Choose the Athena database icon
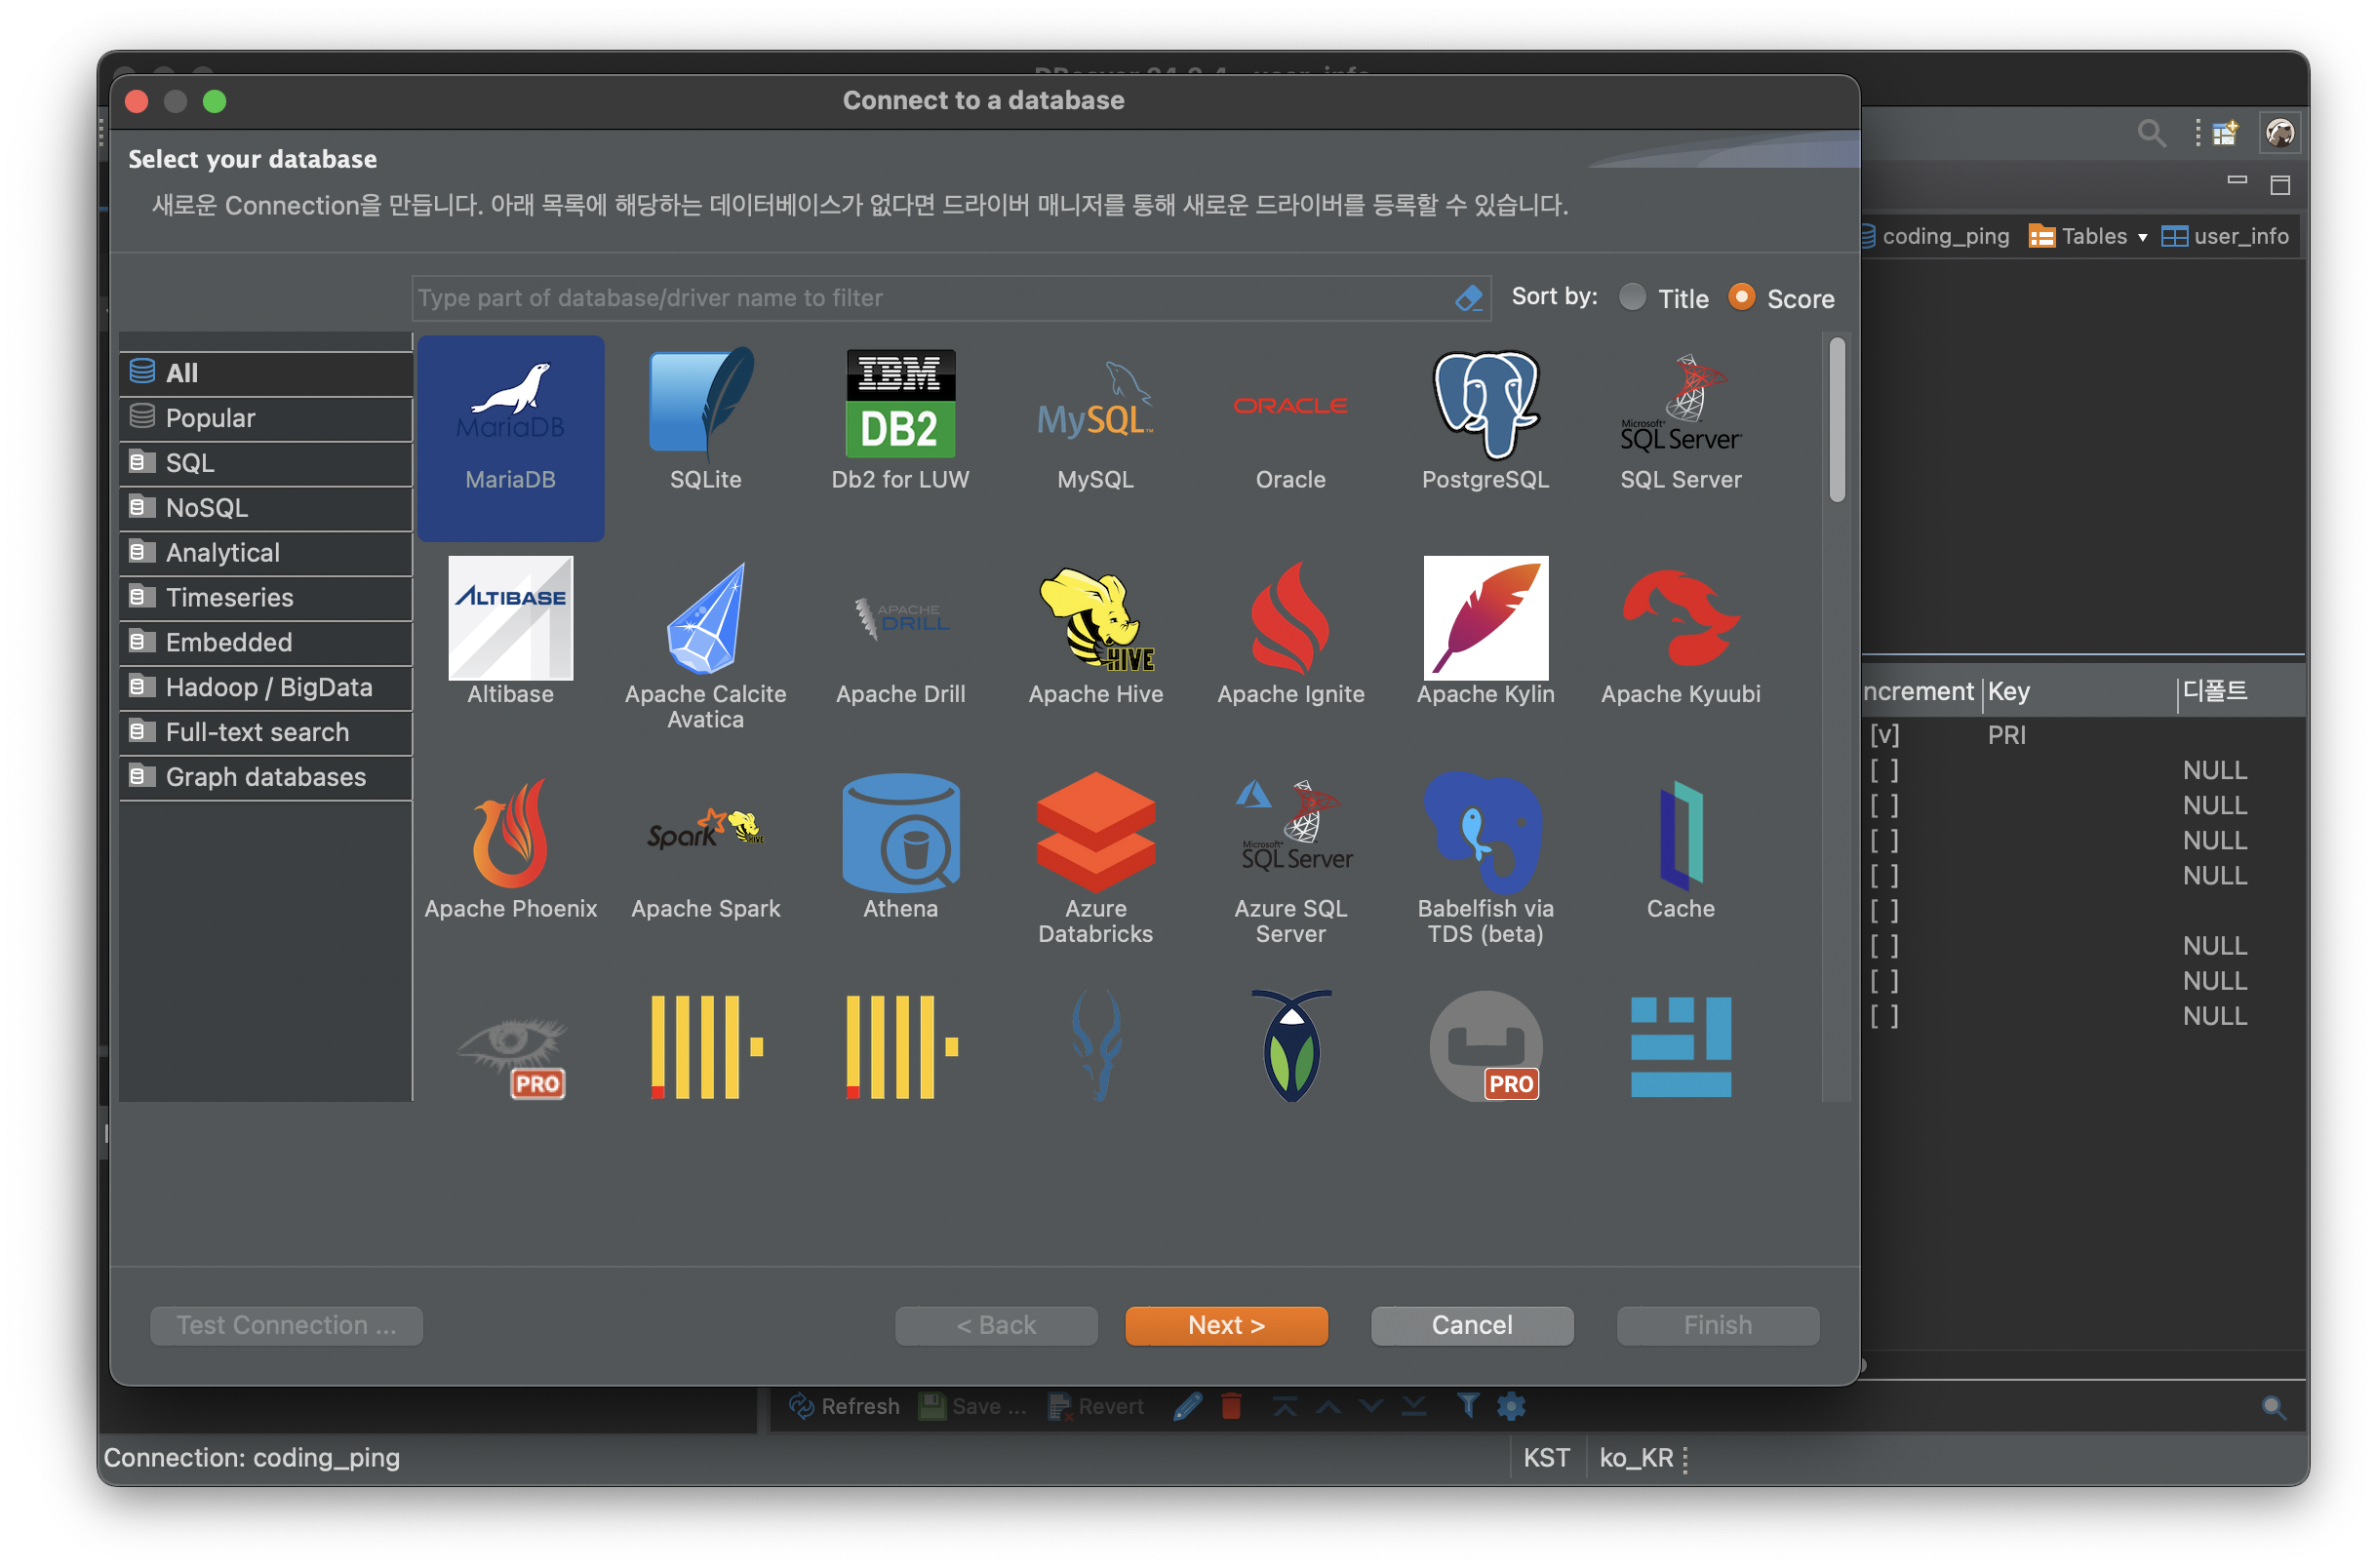This screenshot has height=1568, width=2376. (x=900, y=846)
